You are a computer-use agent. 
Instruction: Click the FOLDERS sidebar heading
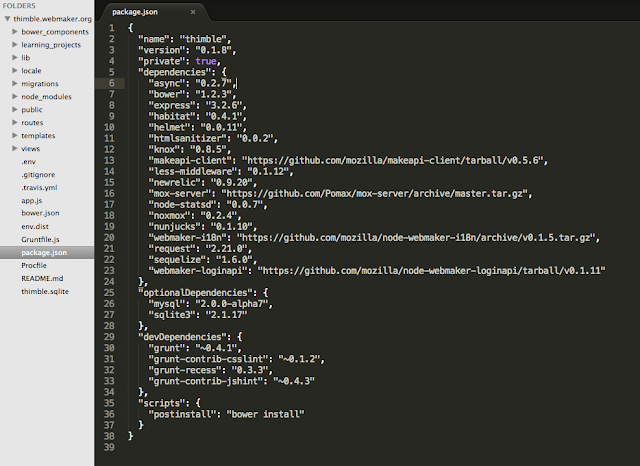(19, 6)
